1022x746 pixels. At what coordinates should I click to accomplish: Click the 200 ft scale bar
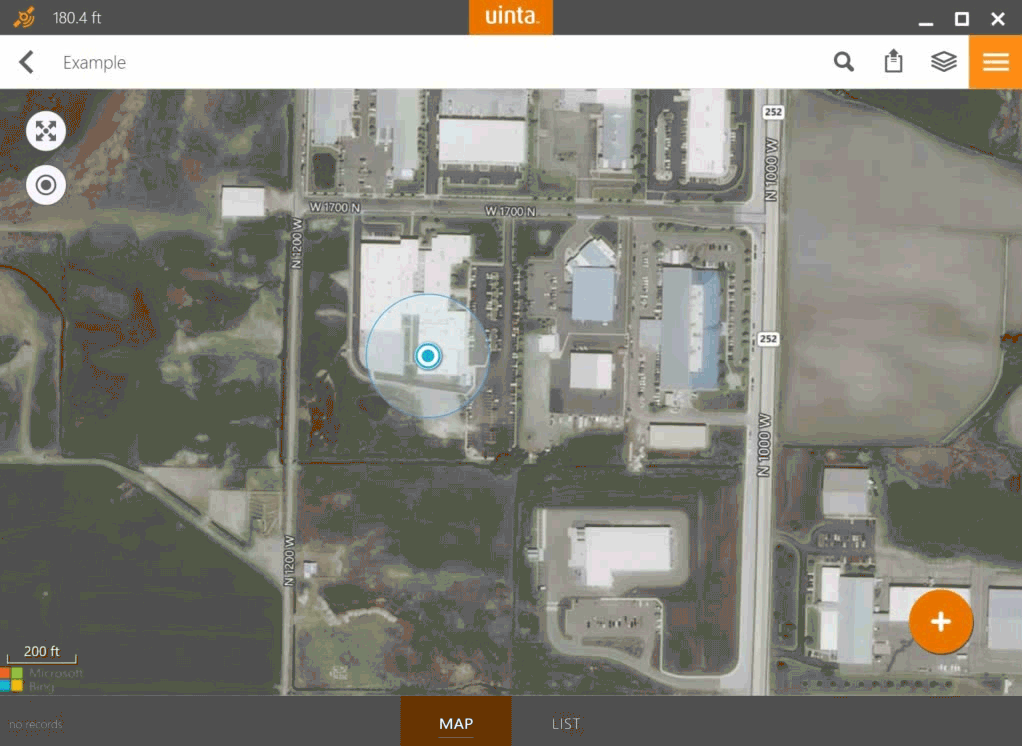(41, 653)
